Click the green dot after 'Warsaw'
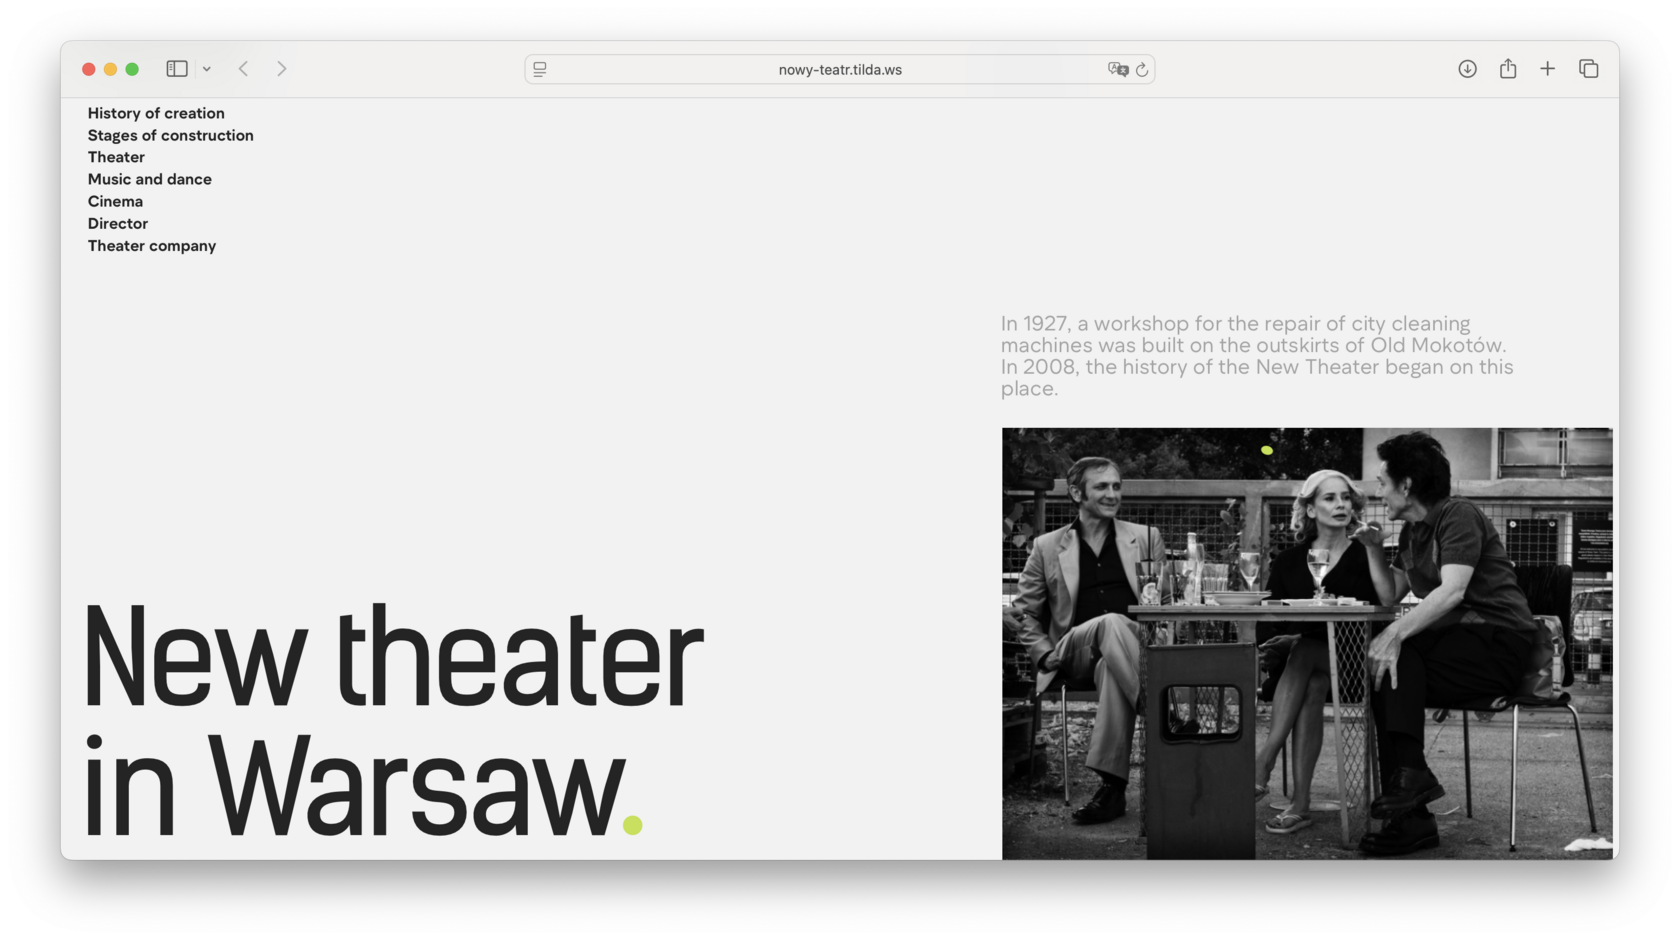The image size is (1680, 940). (x=633, y=823)
